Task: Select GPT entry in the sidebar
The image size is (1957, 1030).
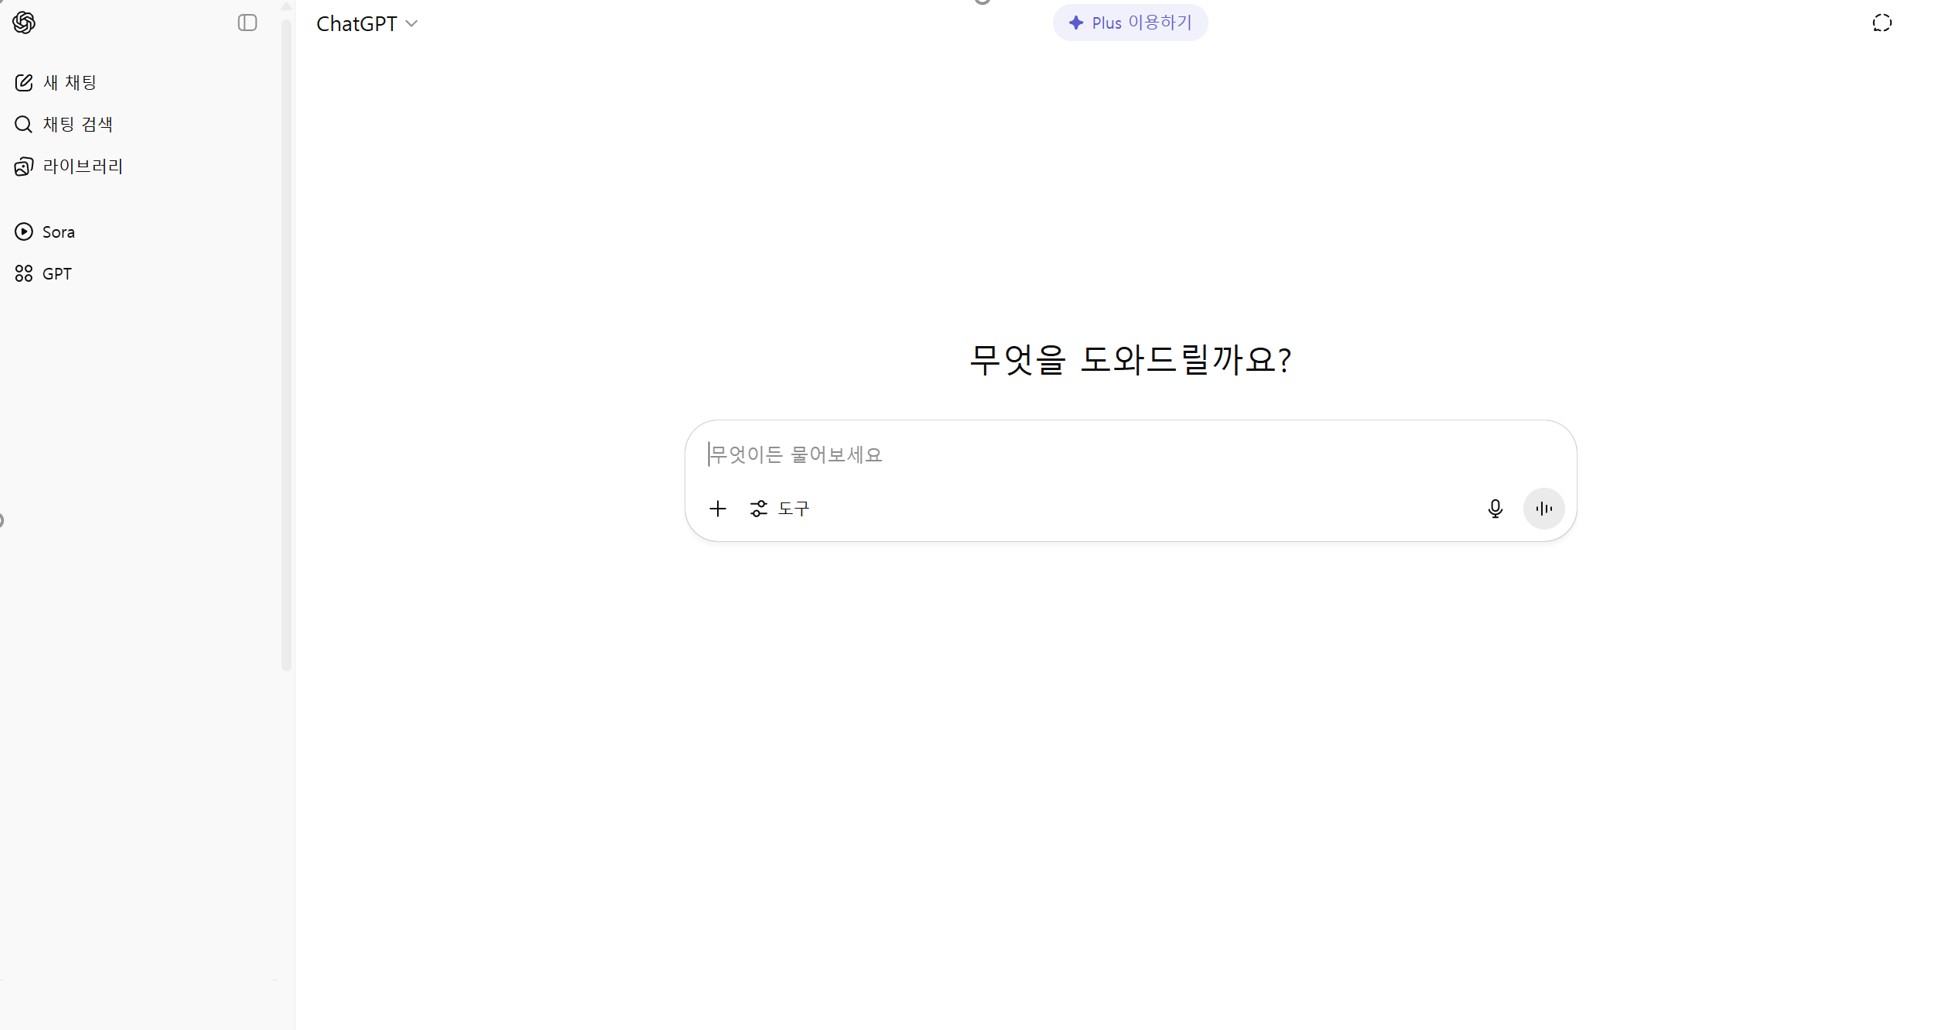Action: [x=55, y=273]
